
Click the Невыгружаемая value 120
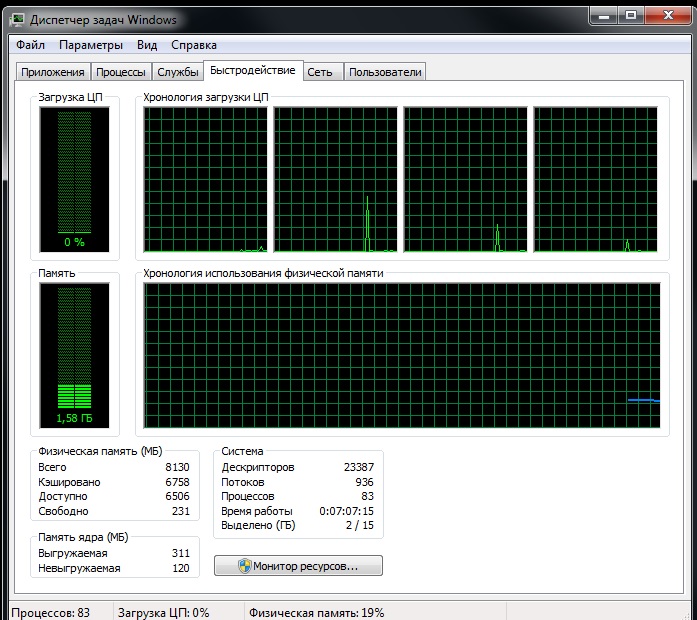[x=181, y=568]
